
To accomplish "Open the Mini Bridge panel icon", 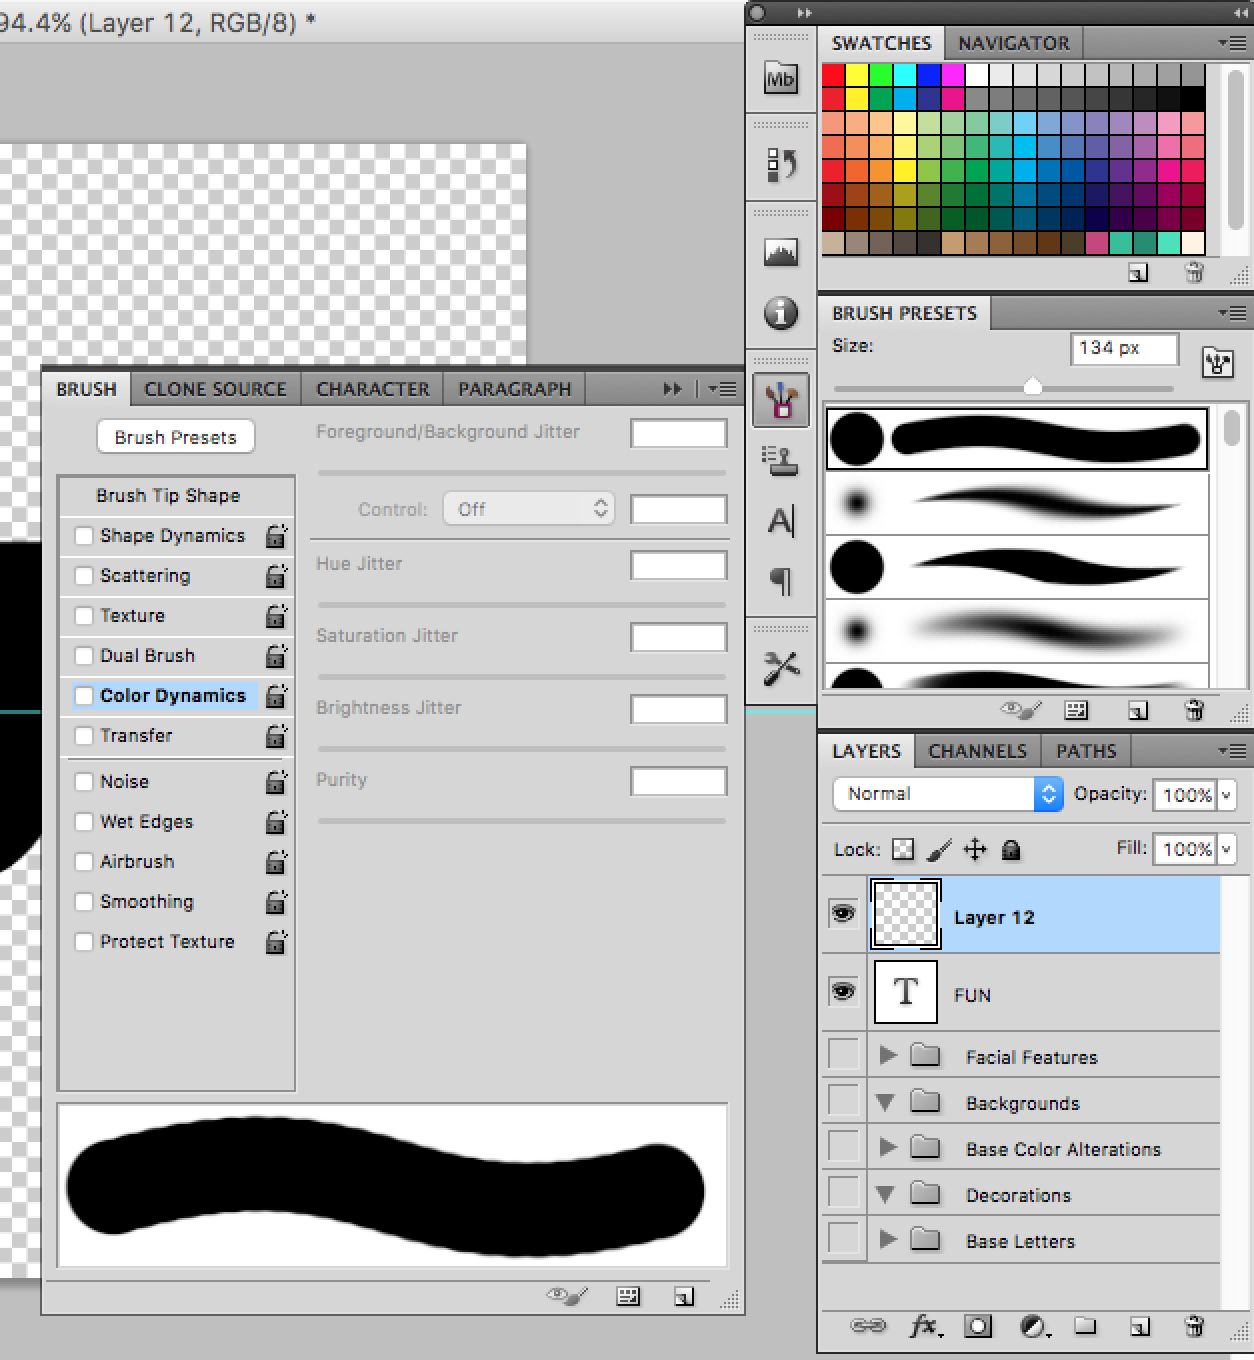I will coord(781,80).
